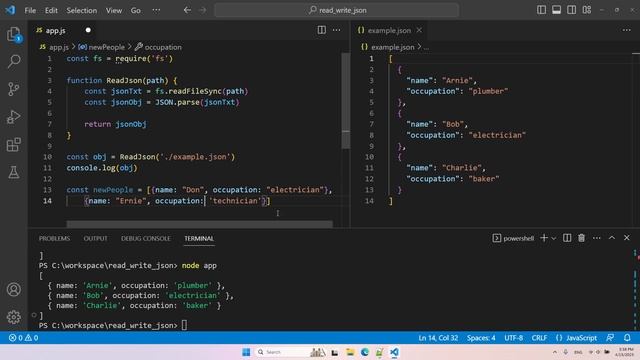Screen dimensions: 640x360
Task: Click Ln 14, Col 32 in status bar
Action: tap(438, 338)
